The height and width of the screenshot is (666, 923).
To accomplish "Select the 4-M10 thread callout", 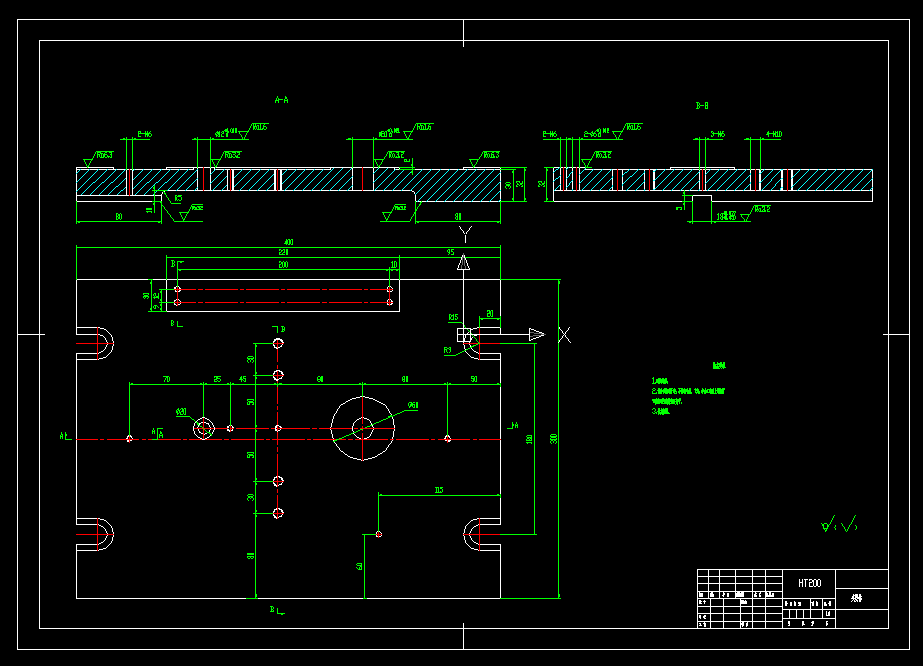I will 774,134.
